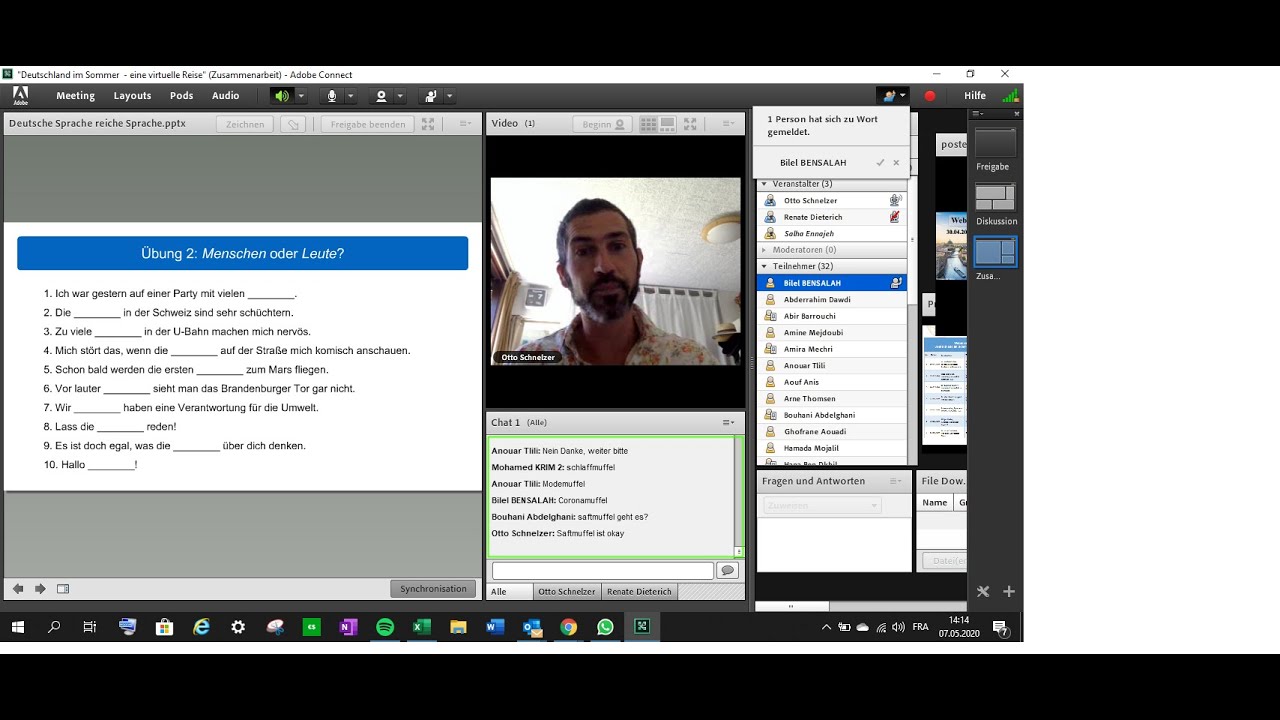
Task: Toggle full screen for the share pod
Action: [428, 124]
